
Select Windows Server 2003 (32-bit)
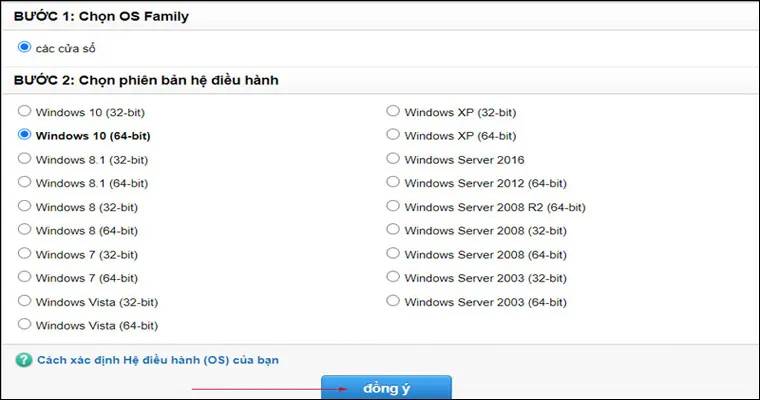click(x=393, y=277)
